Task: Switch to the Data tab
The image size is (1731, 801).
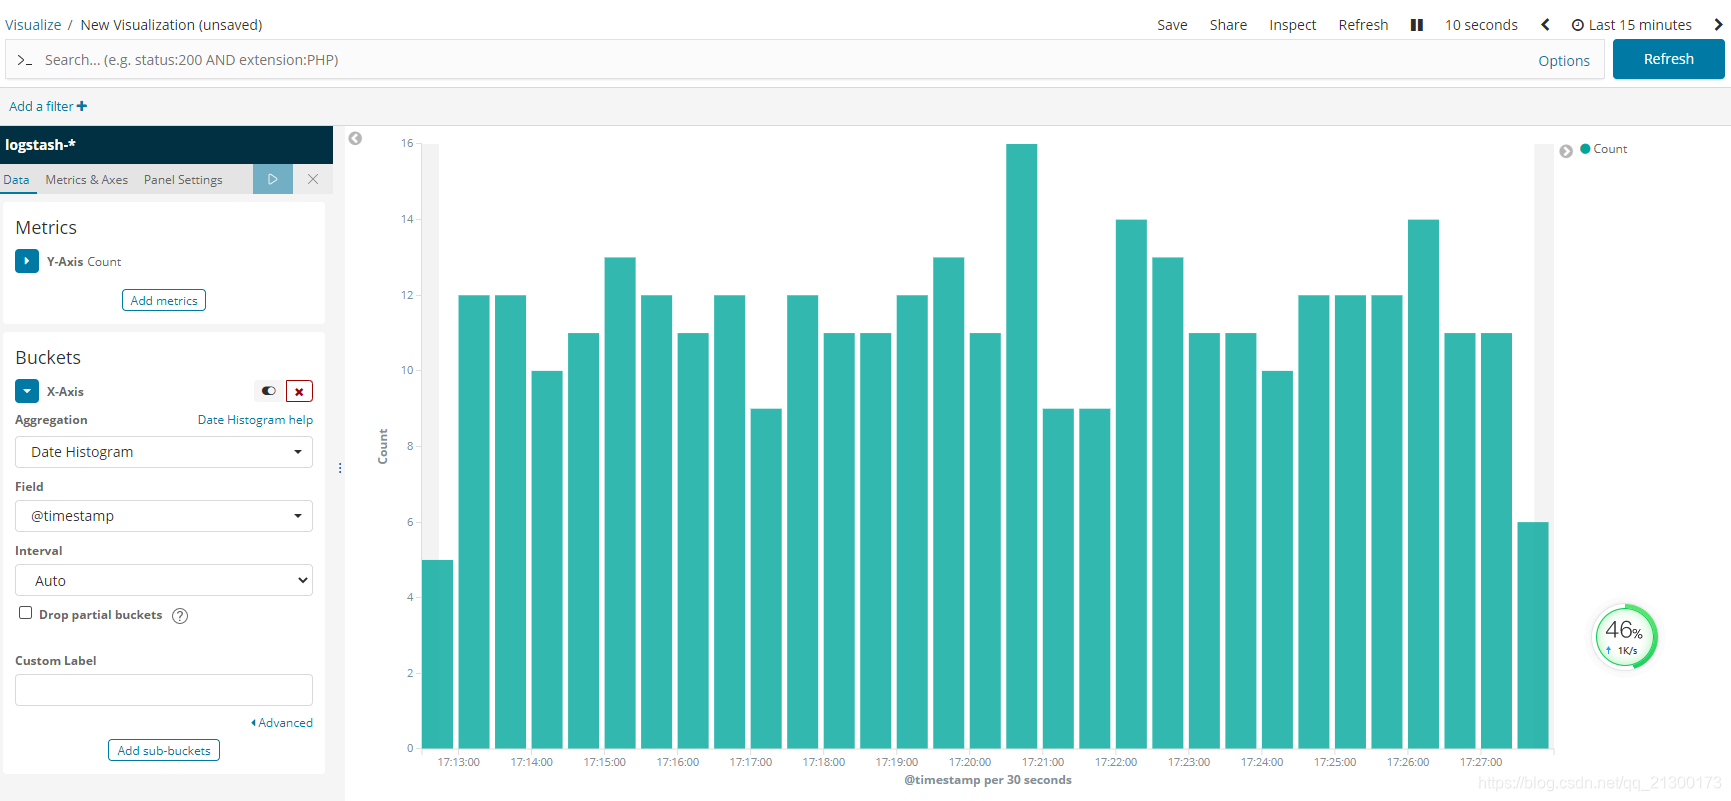Action: pyautogui.click(x=16, y=180)
